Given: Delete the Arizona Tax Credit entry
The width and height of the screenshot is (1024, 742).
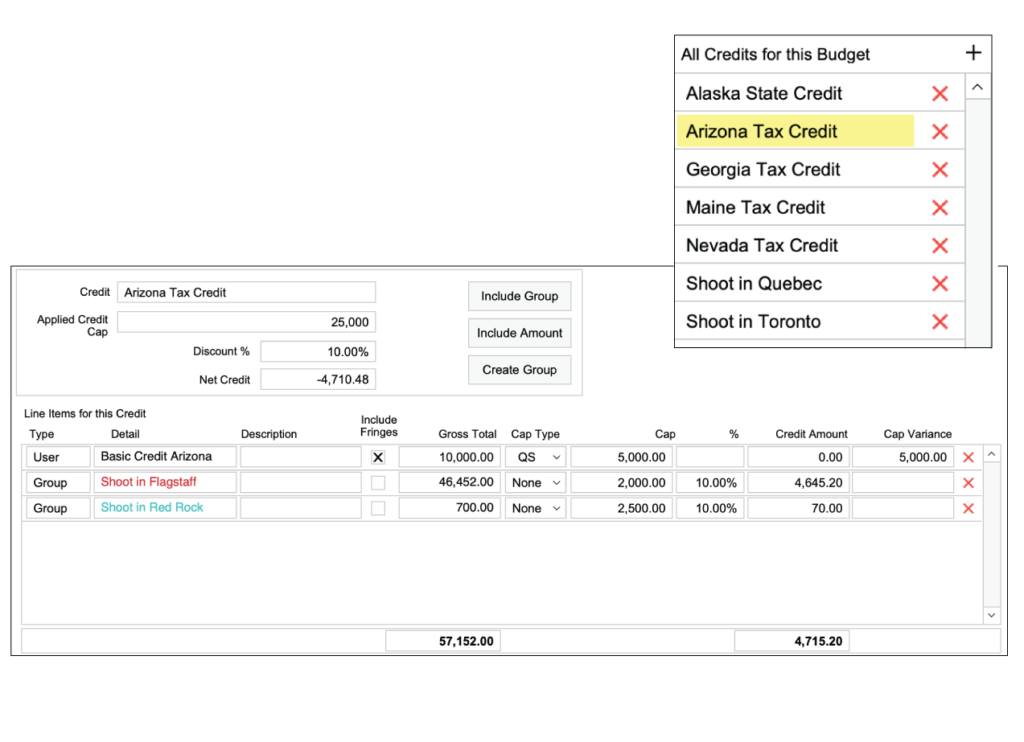Looking at the screenshot, I should tap(940, 131).
